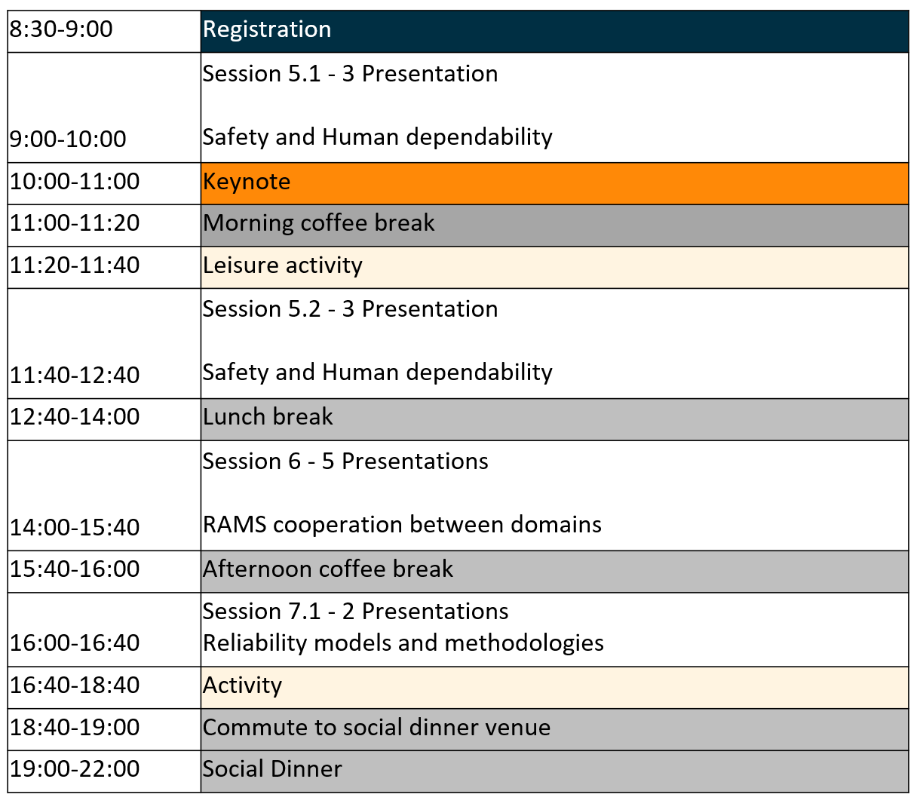Select the Commute to social dinner venue cell
This screenshot has height=800, width=916.
[x=553, y=729]
